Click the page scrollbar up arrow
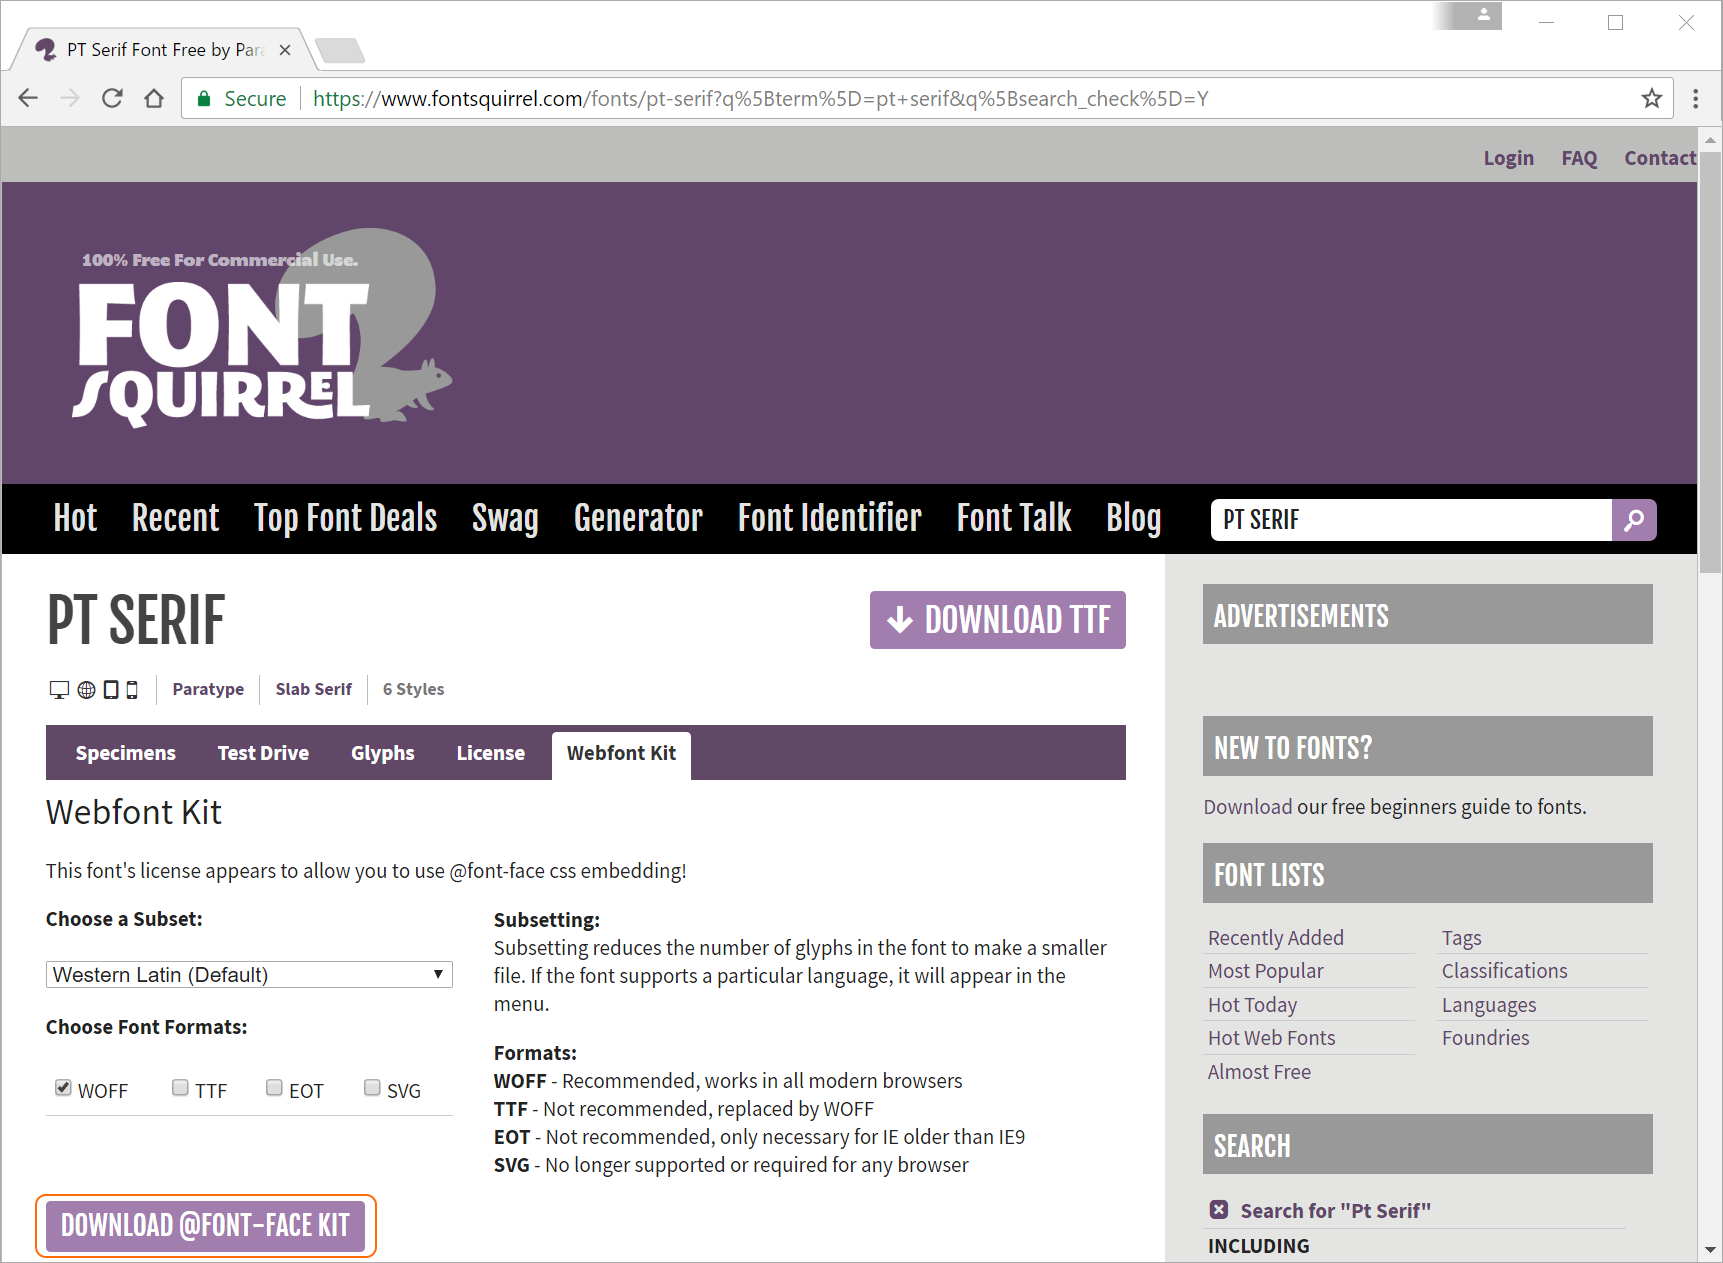This screenshot has height=1263, width=1723. coord(1710,139)
